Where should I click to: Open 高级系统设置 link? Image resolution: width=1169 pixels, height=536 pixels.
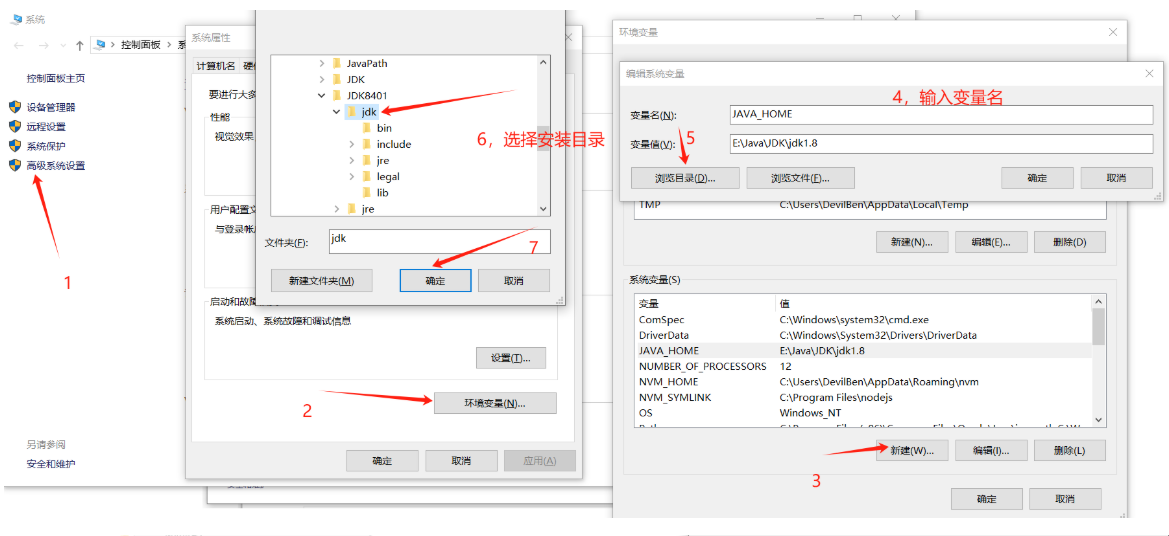pos(56,165)
